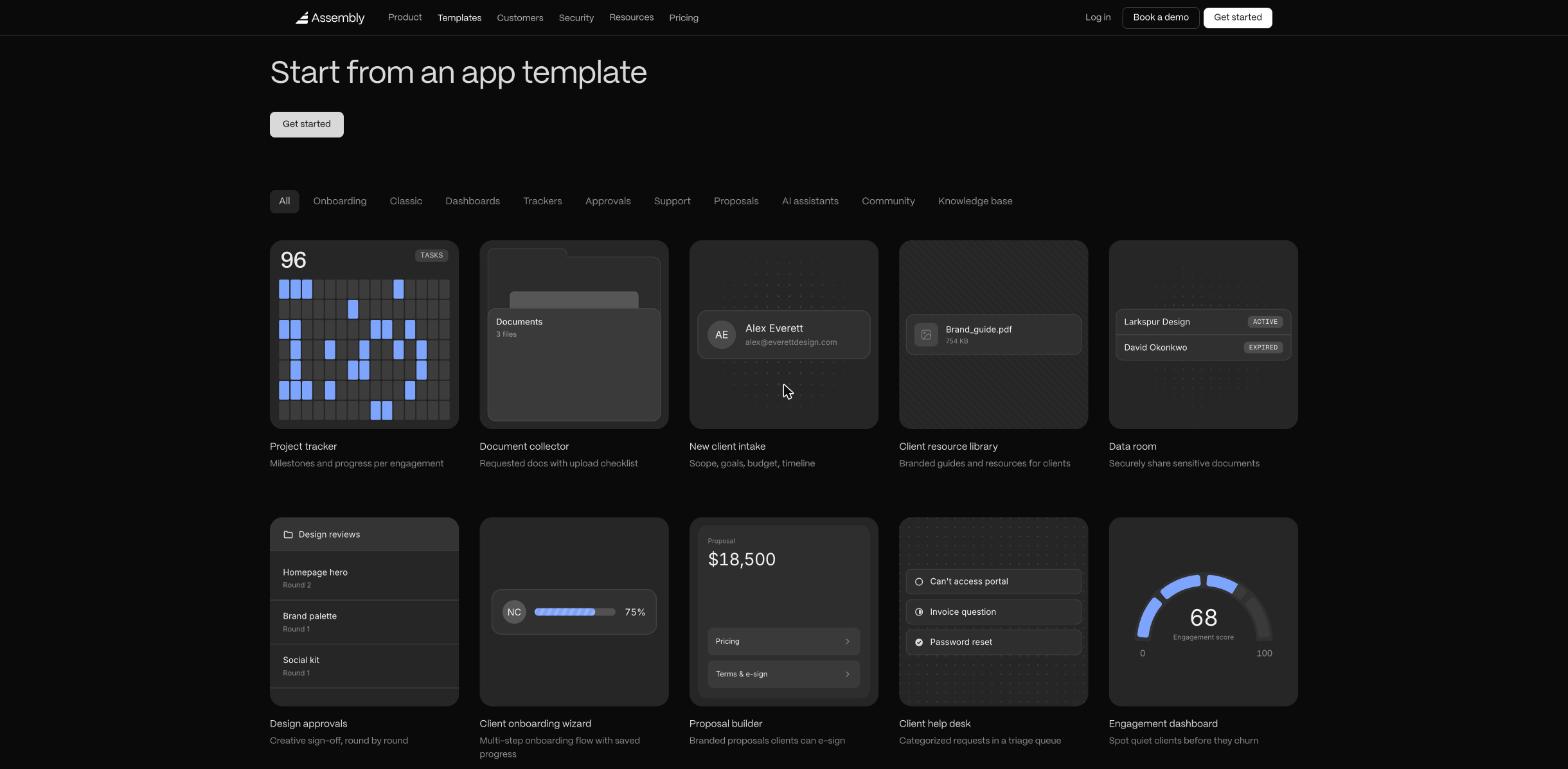Click the empty circle icon beside Can't access portal
Image resolution: width=1568 pixels, height=769 pixels.
coord(919,582)
